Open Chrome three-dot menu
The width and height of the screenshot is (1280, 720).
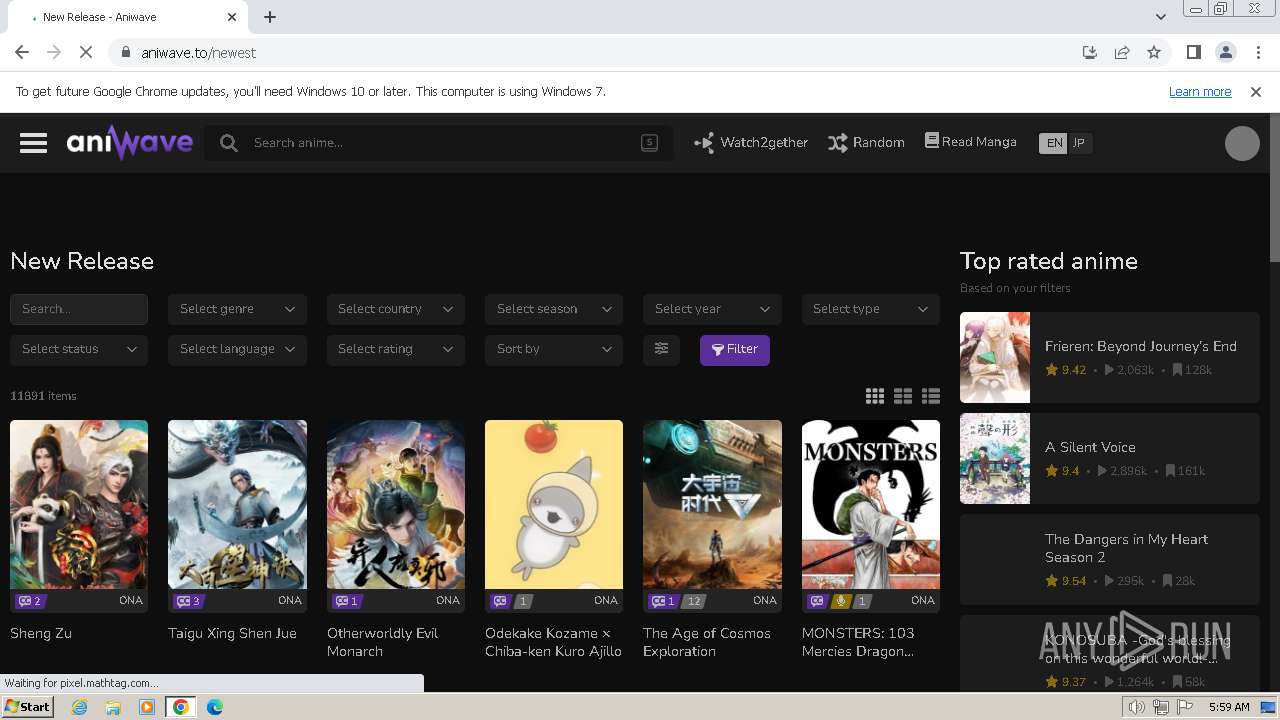(1257, 53)
